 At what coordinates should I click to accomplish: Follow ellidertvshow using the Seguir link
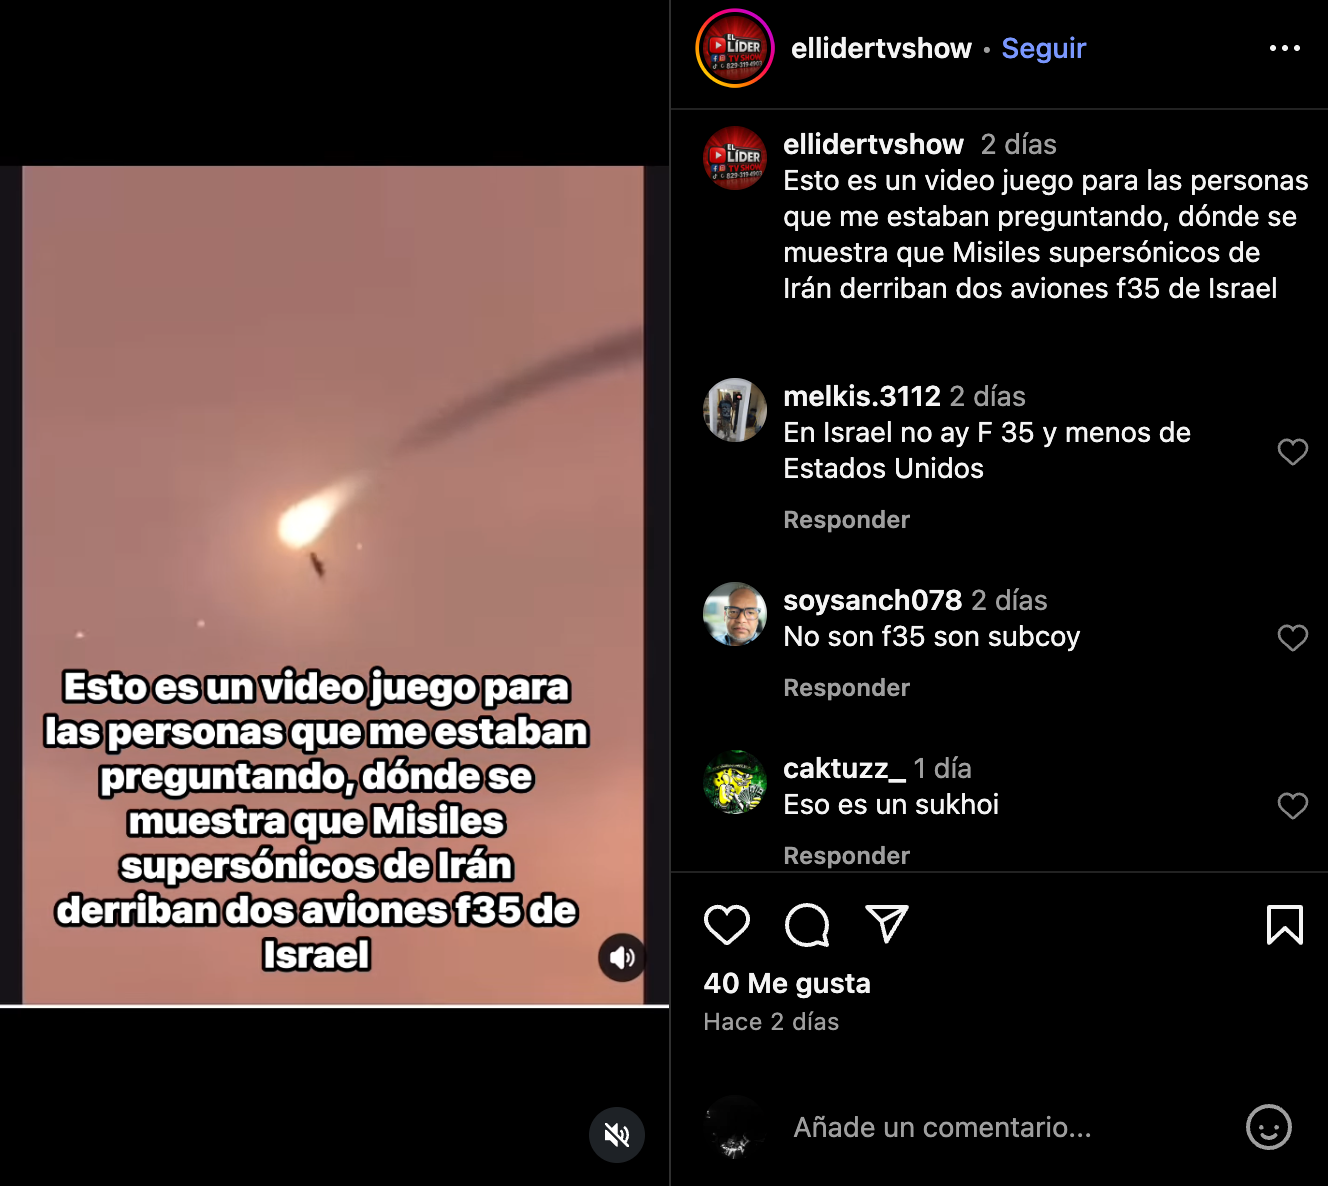(1044, 48)
